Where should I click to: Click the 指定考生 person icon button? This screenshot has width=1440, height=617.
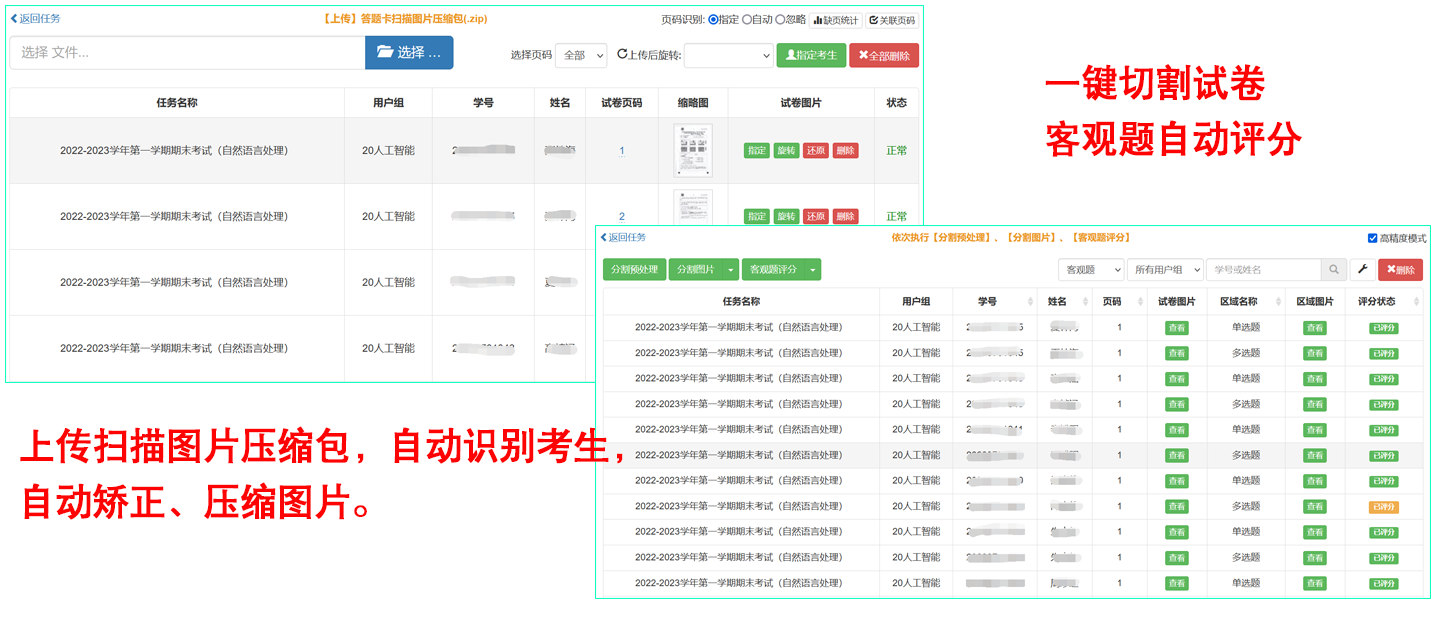coord(811,56)
